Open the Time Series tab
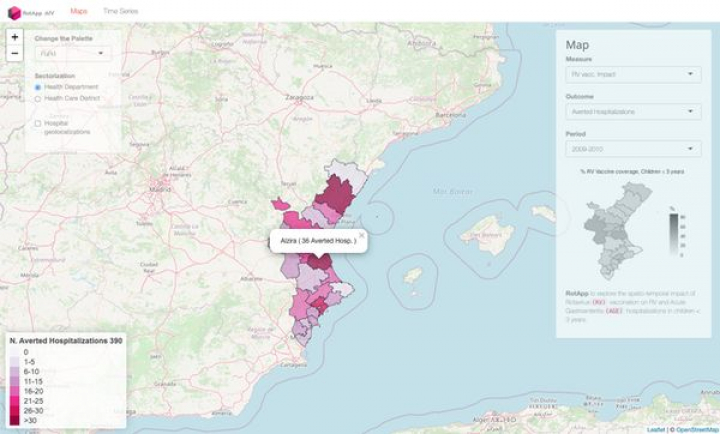This screenshot has width=720, height=434. pos(121,11)
